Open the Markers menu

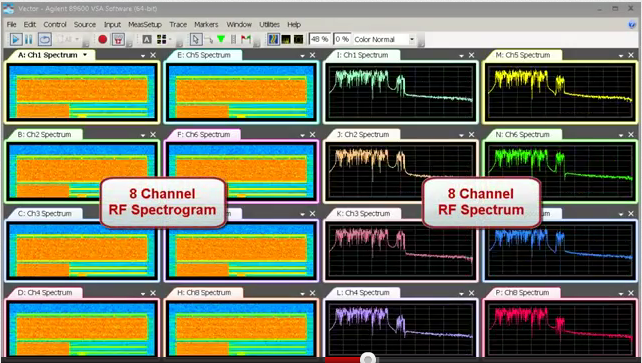click(x=206, y=25)
